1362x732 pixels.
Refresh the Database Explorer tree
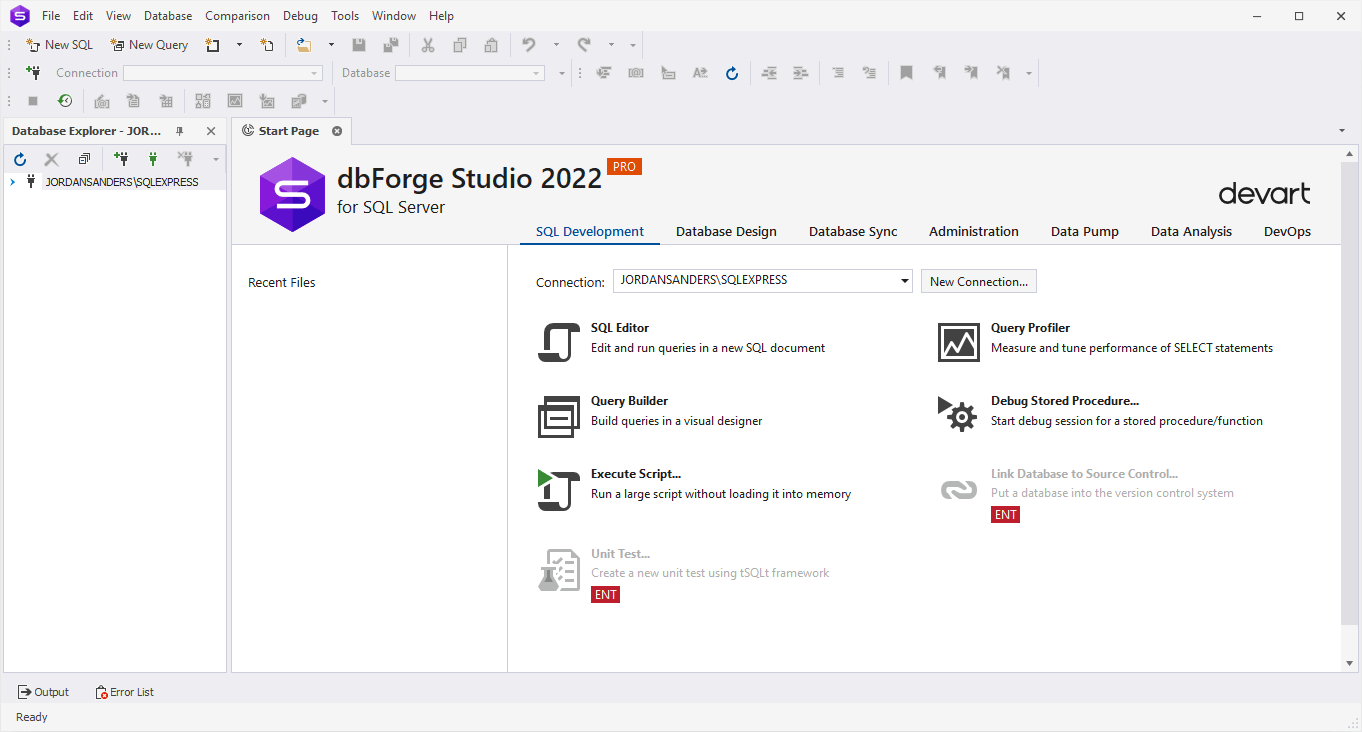coord(20,158)
